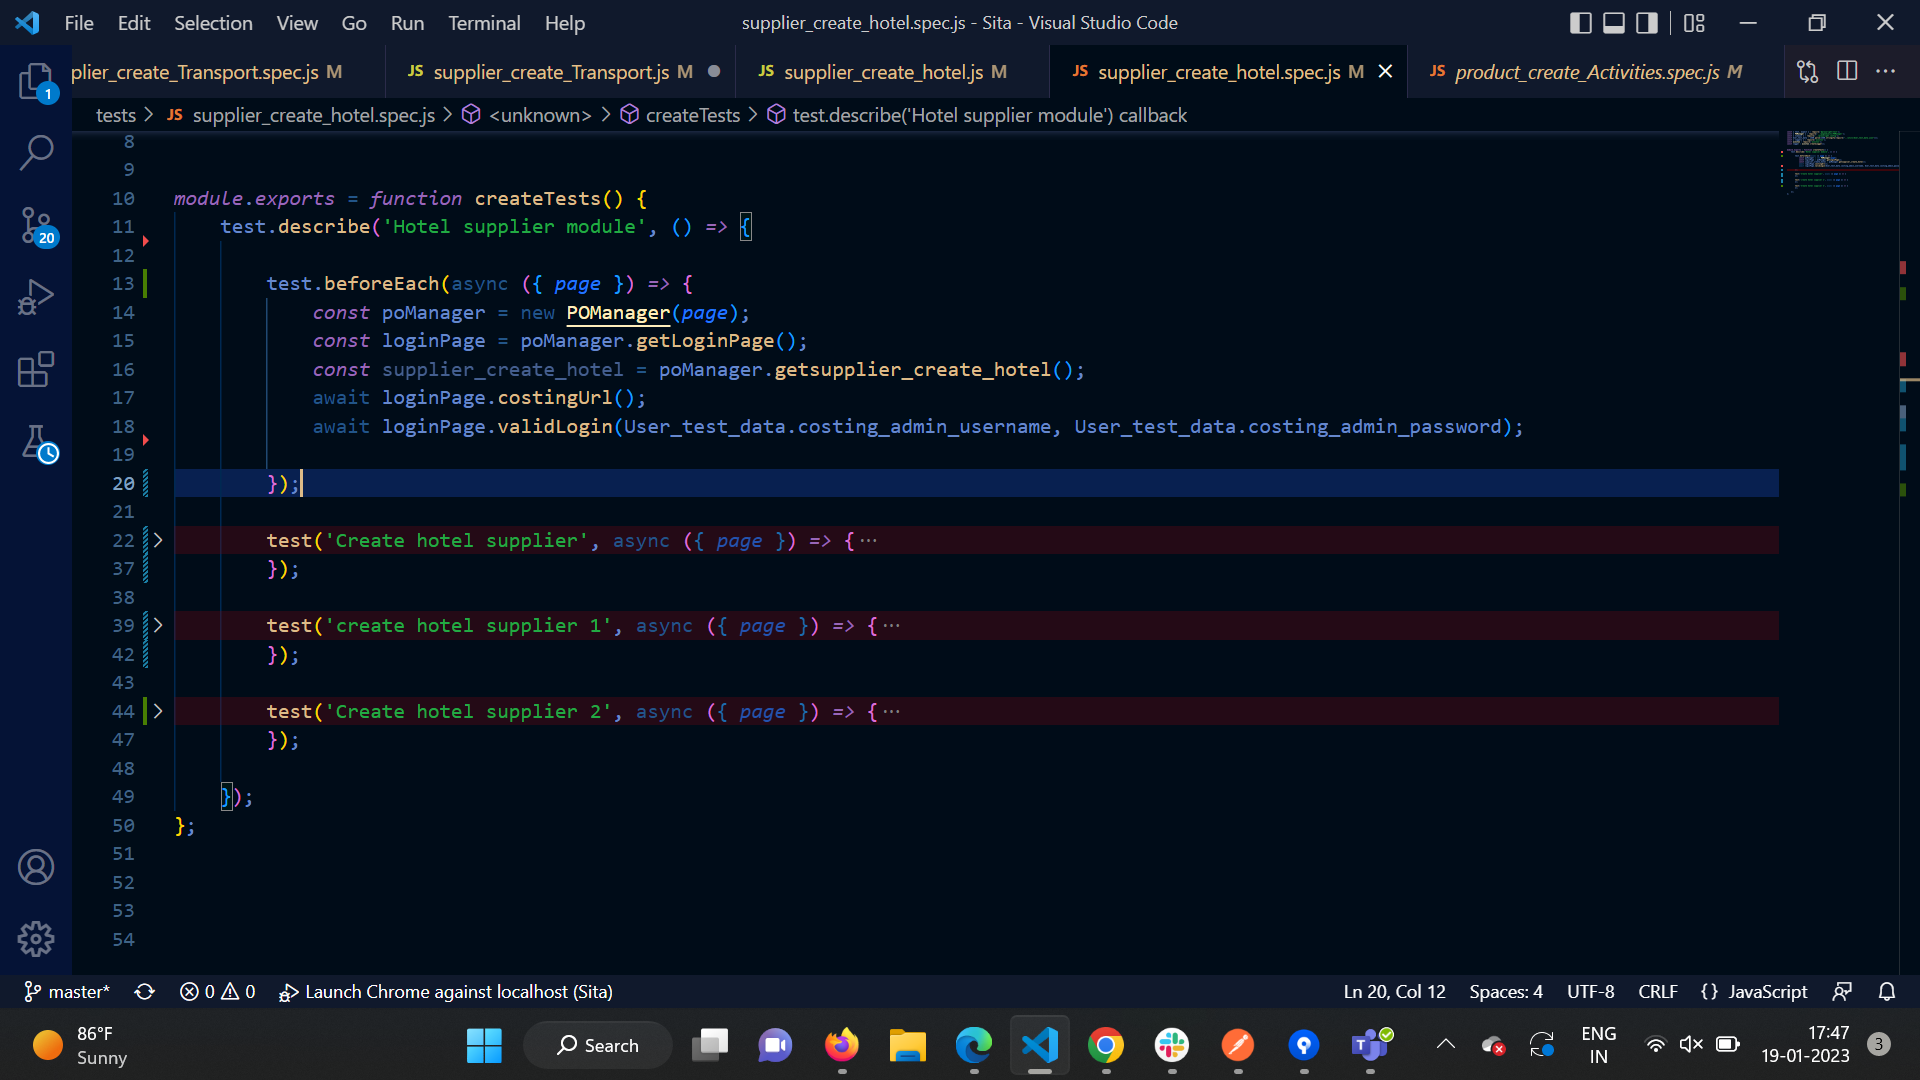This screenshot has width=1920, height=1080.
Task: Open the Testing flask icon
Action: [36, 442]
